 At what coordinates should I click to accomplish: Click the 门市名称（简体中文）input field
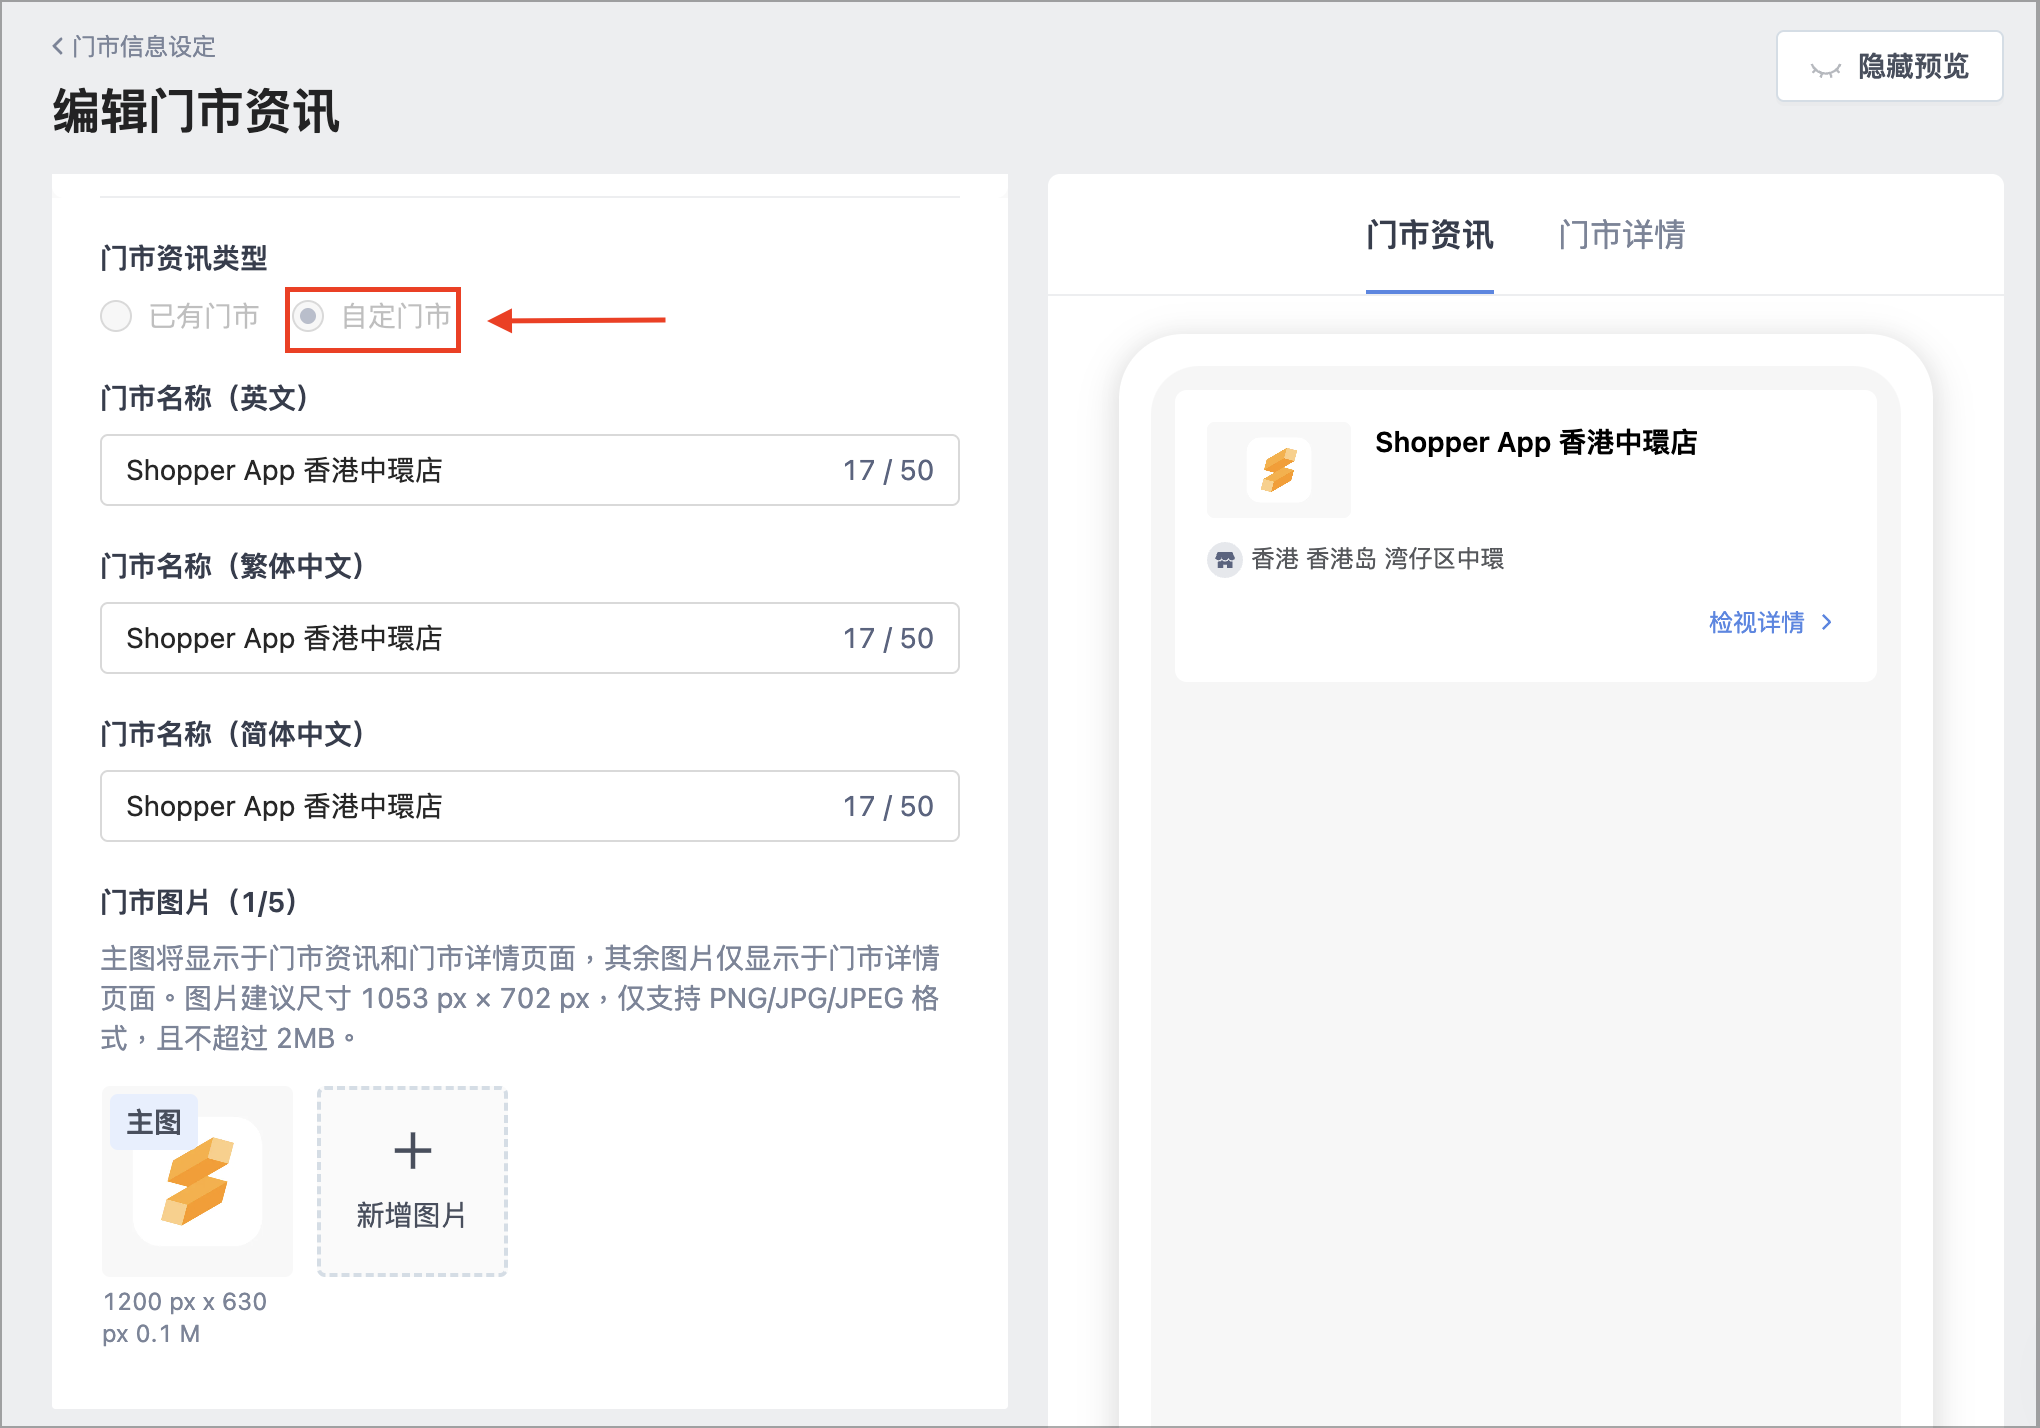click(529, 806)
